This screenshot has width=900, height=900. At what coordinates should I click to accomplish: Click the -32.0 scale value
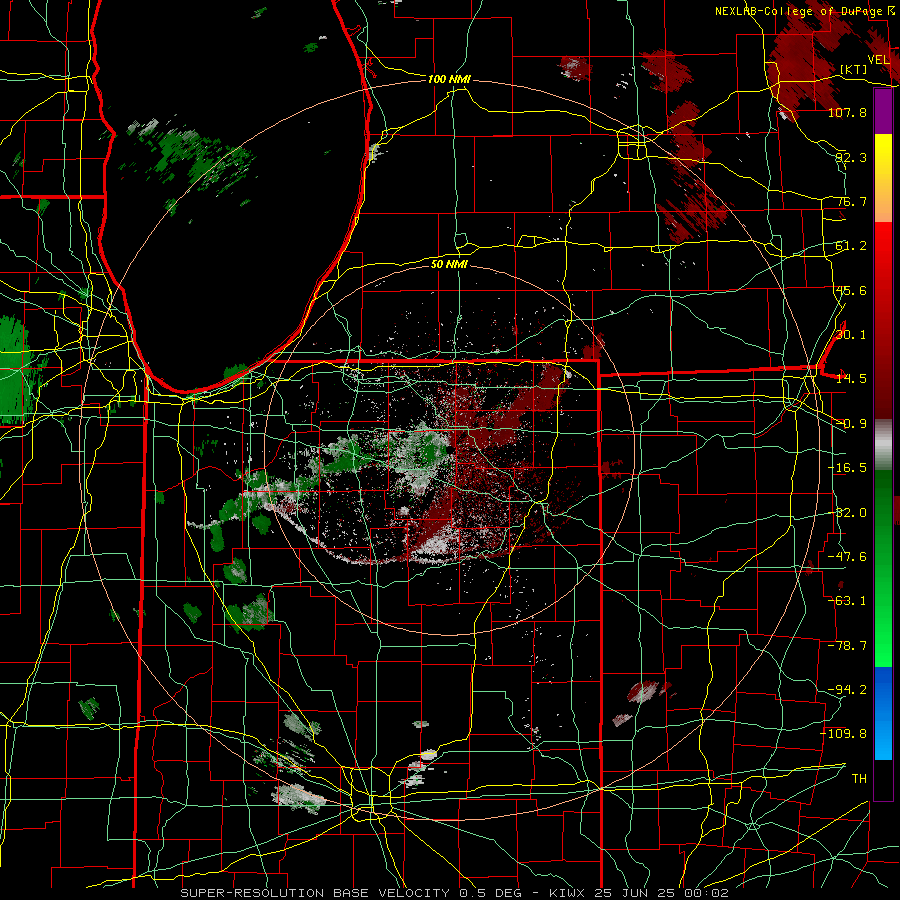point(847,513)
